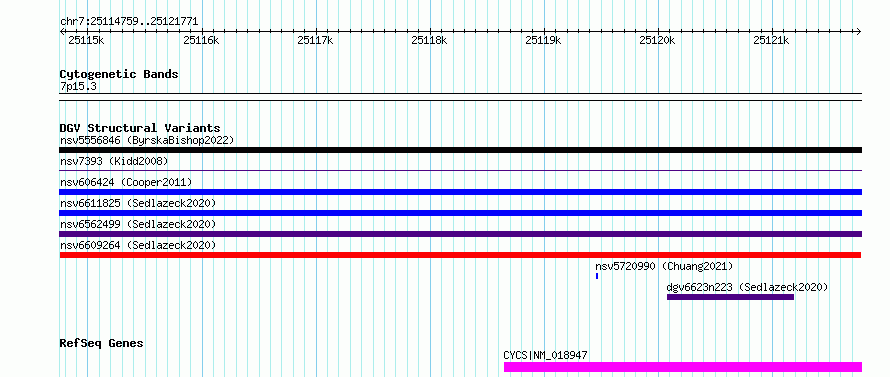Click the dgv6623n223 (Sedlazeck2020) label

[747, 287]
